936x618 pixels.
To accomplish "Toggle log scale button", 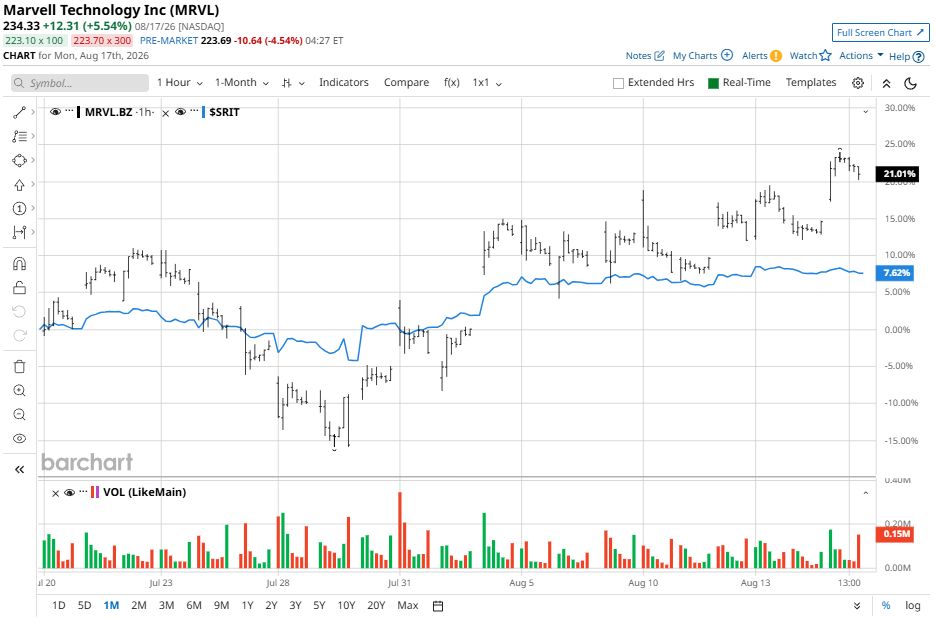I will click(912, 605).
